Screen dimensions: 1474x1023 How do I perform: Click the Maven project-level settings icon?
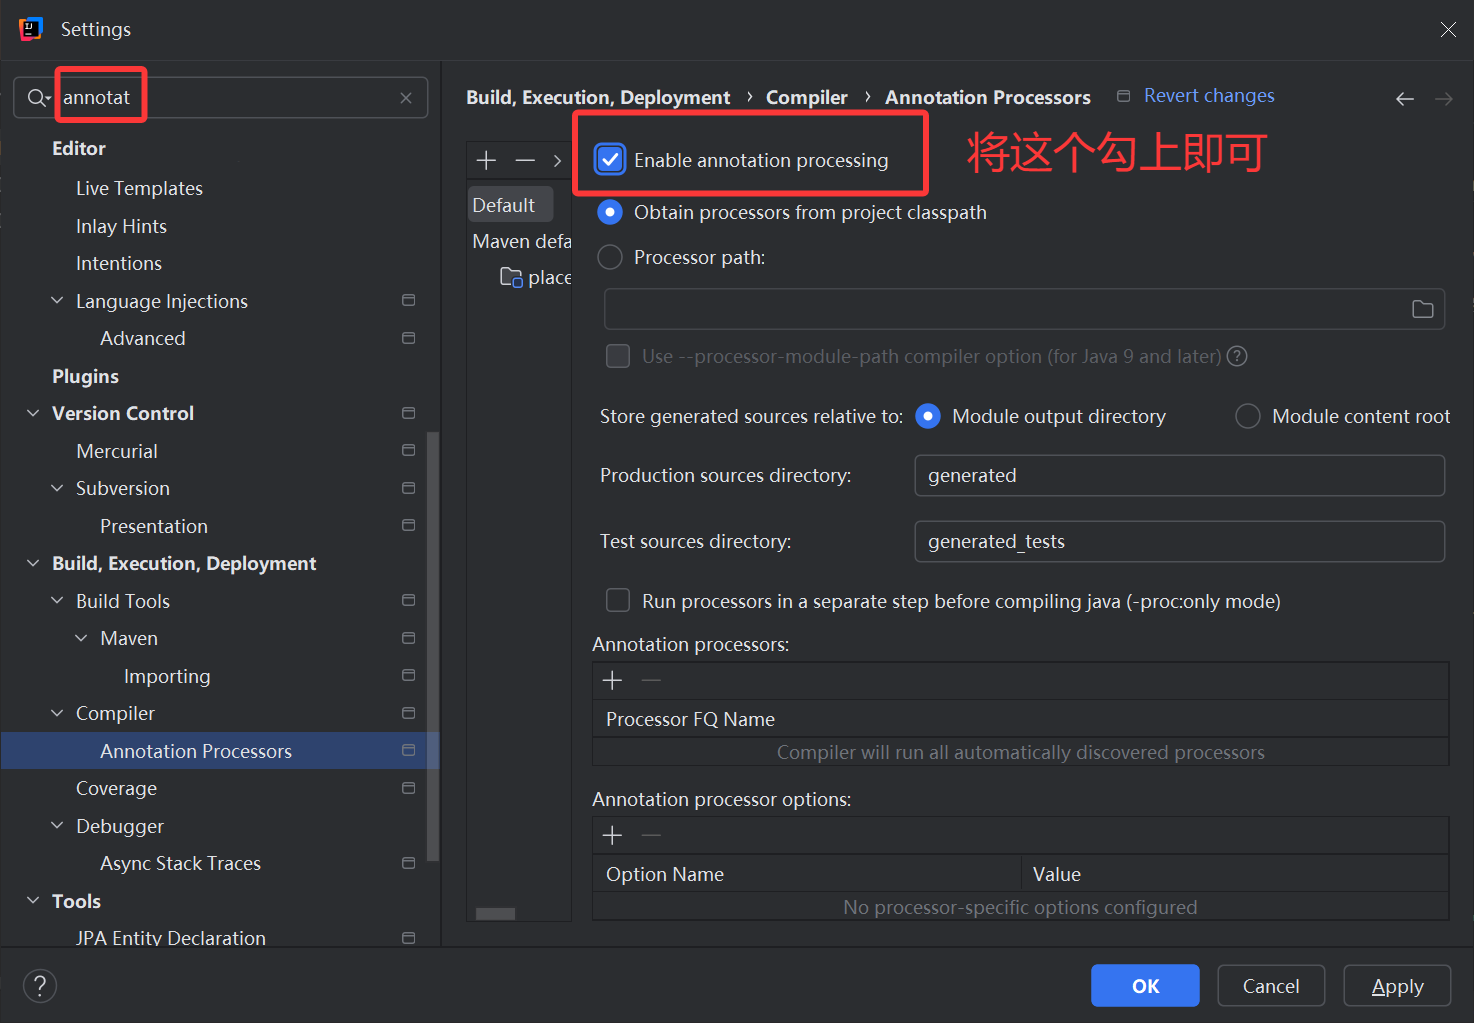point(408,638)
